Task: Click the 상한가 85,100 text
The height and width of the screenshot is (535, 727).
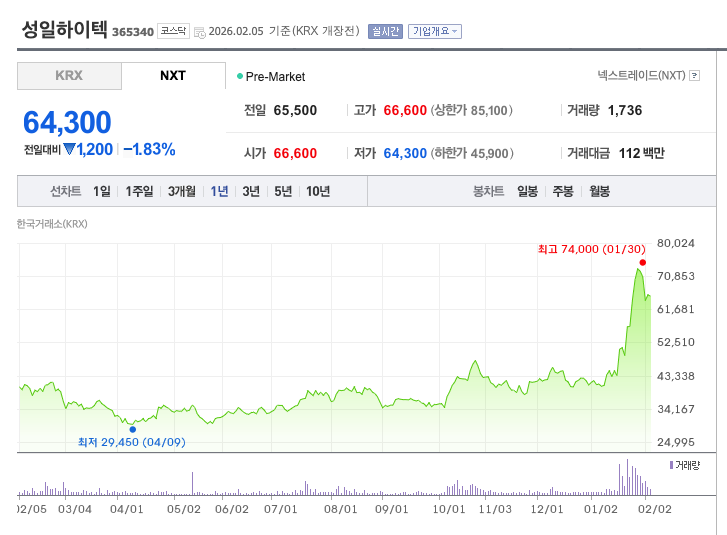Action: coord(472,110)
